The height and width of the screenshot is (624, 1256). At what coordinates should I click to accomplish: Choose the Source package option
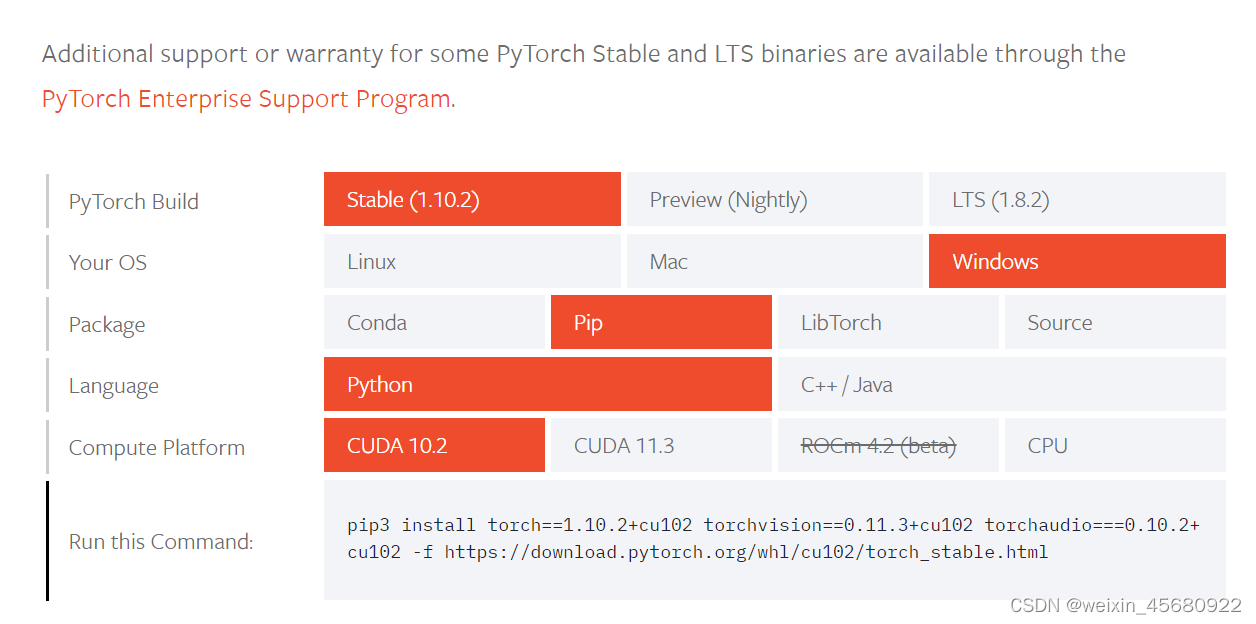(1115, 322)
